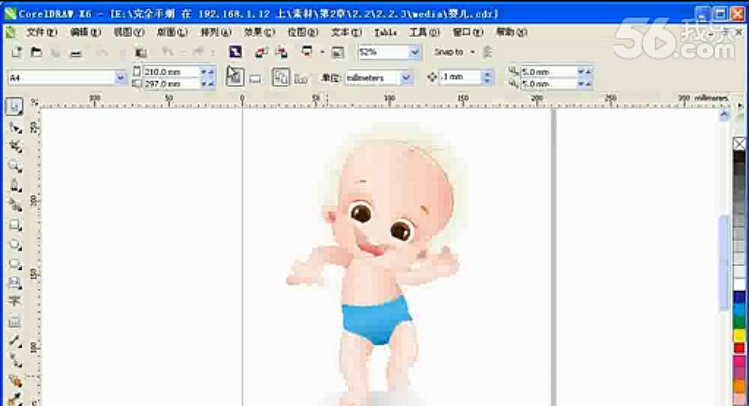Pick the yellow palette swatch
Image resolution: width=749 pixels, height=406 pixels.
pyautogui.click(x=739, y=335)
